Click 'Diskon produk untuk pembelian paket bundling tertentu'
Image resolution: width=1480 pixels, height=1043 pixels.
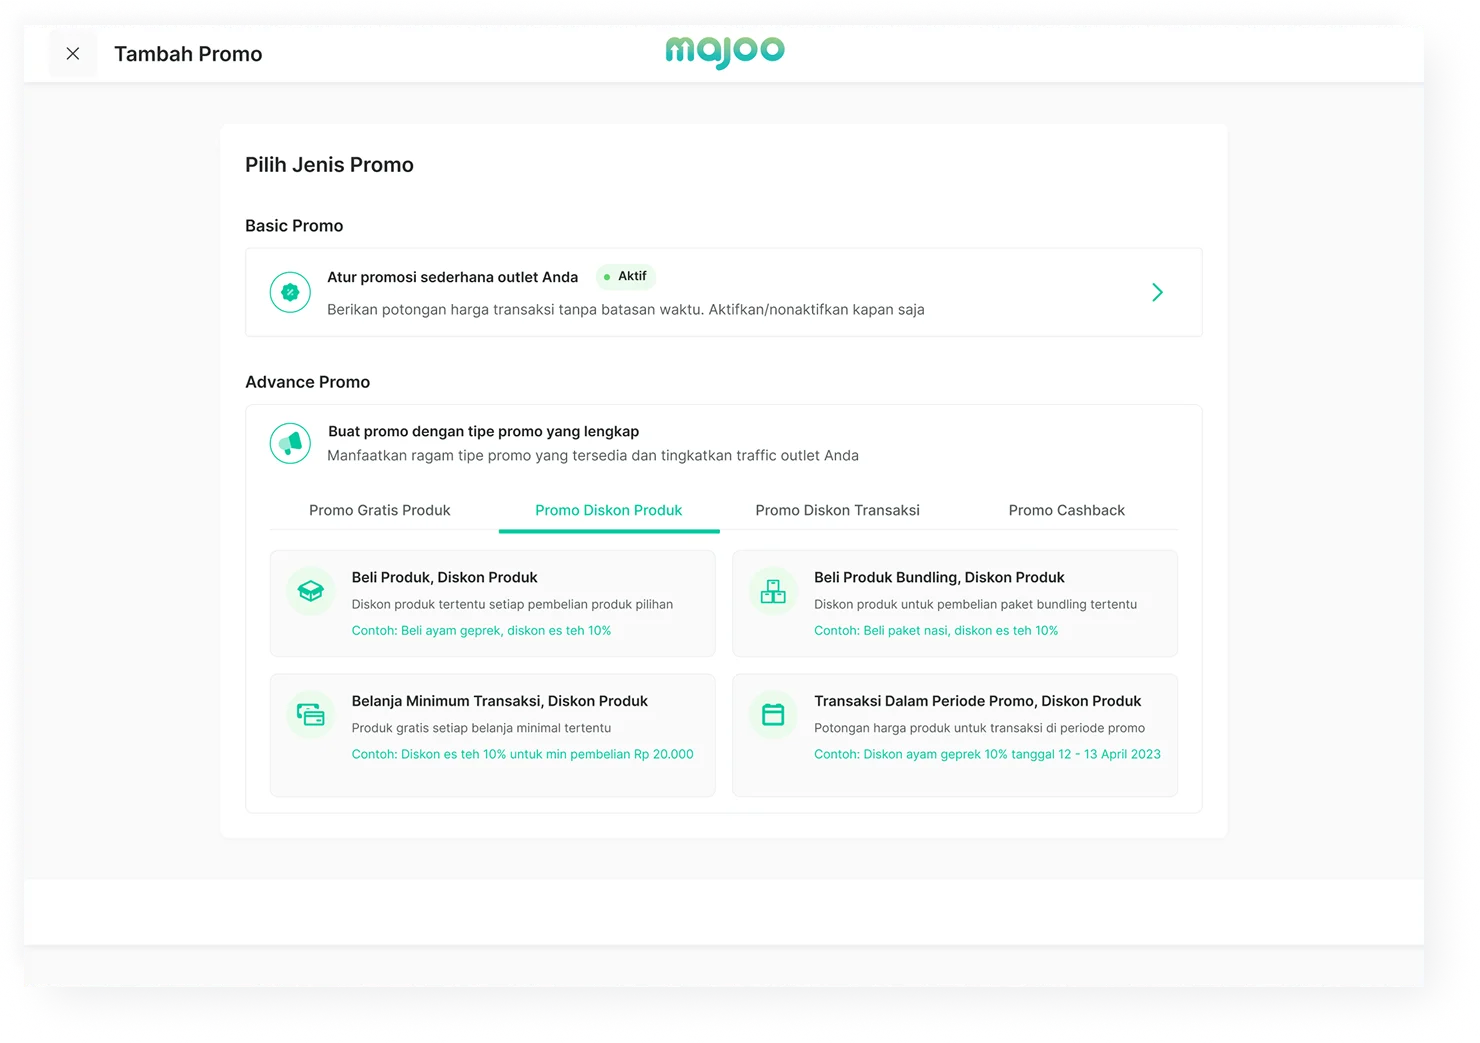(976, 604)
